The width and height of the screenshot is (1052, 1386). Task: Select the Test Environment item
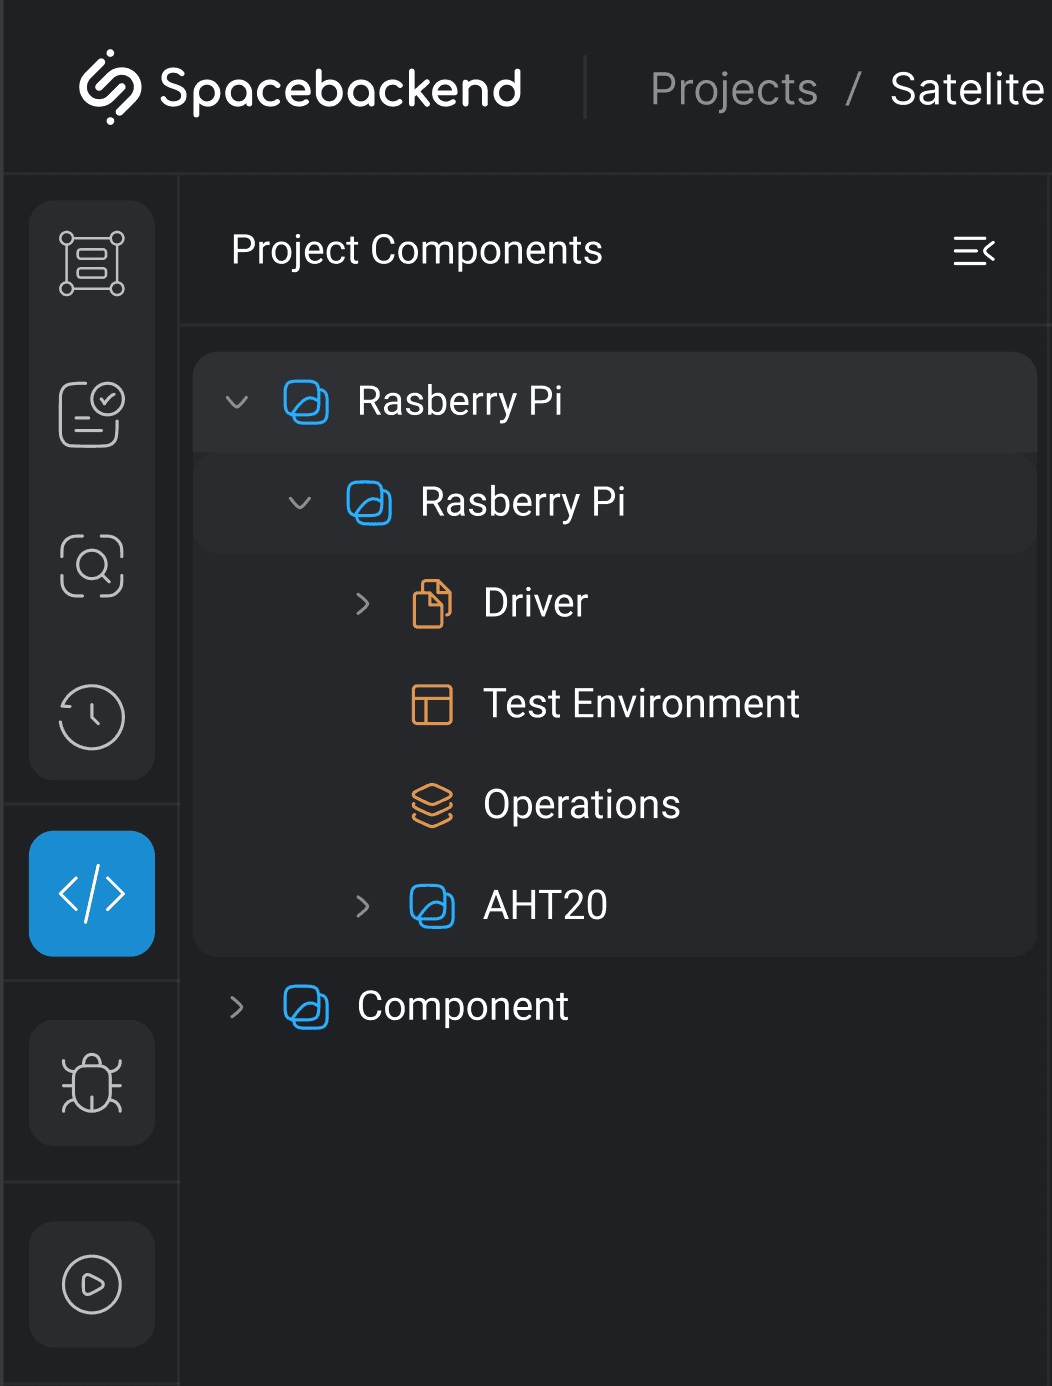tap(640, 704)
